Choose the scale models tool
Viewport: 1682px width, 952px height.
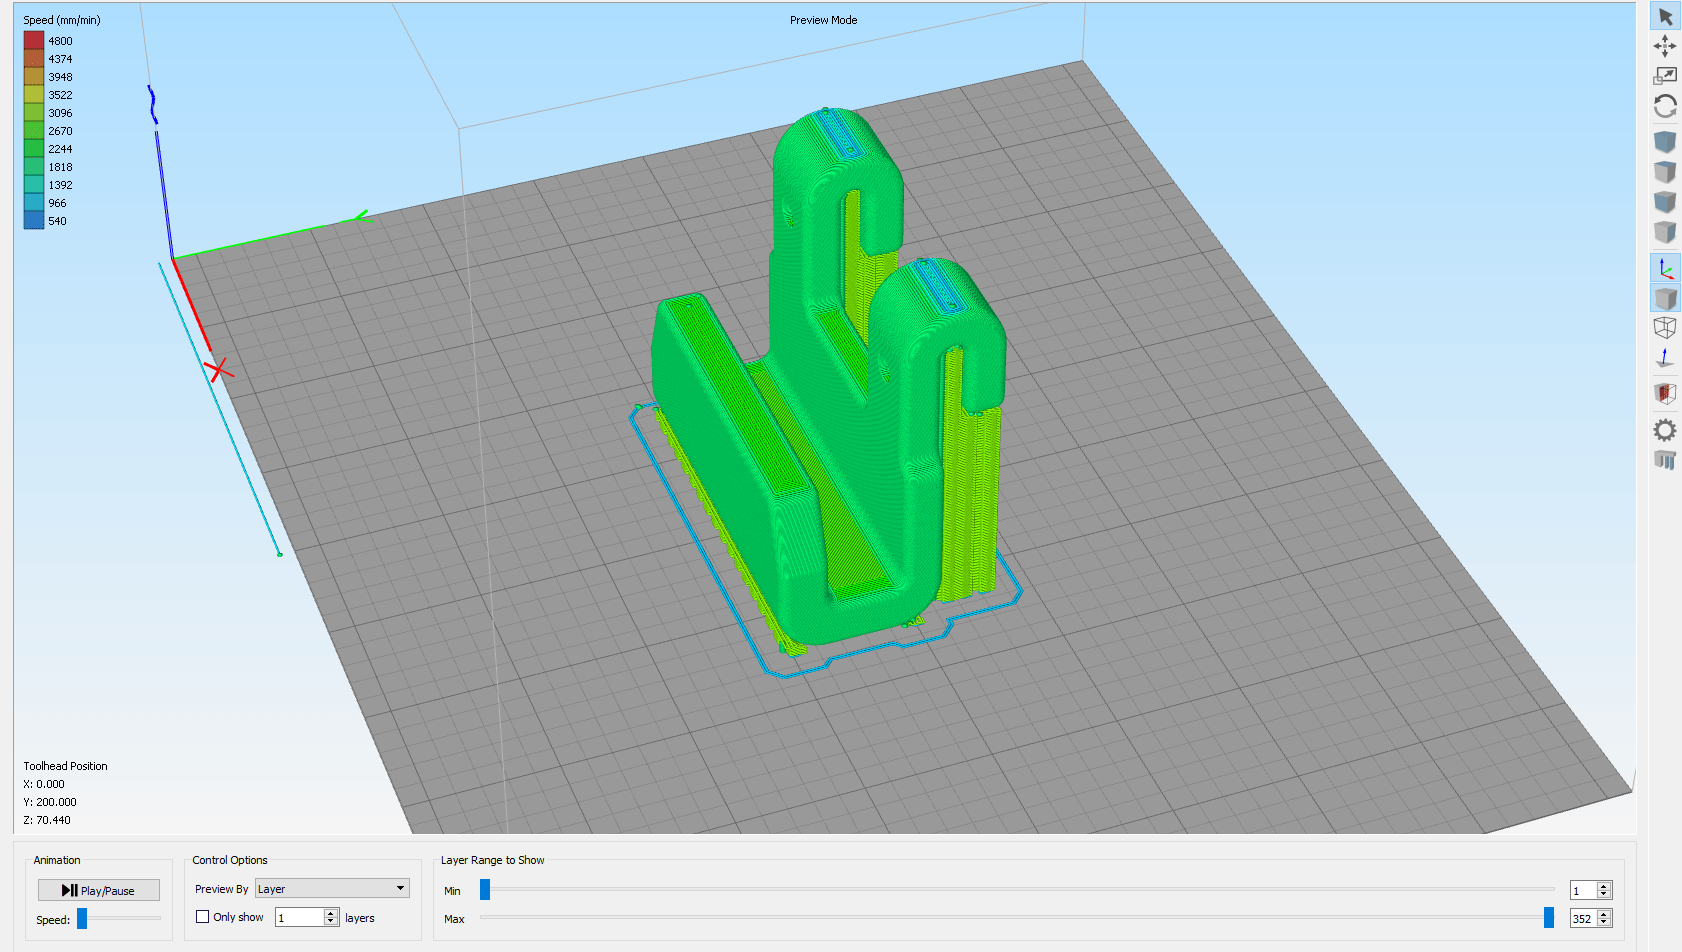[1665, 76]
